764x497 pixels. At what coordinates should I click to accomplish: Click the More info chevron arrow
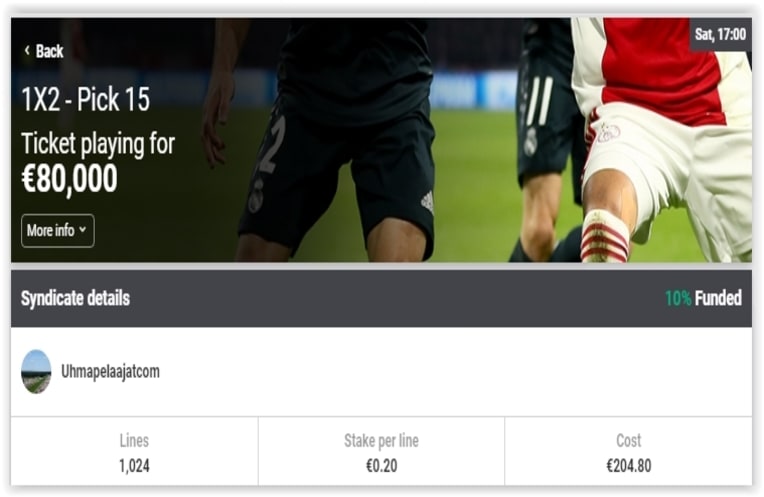[82, 229]
